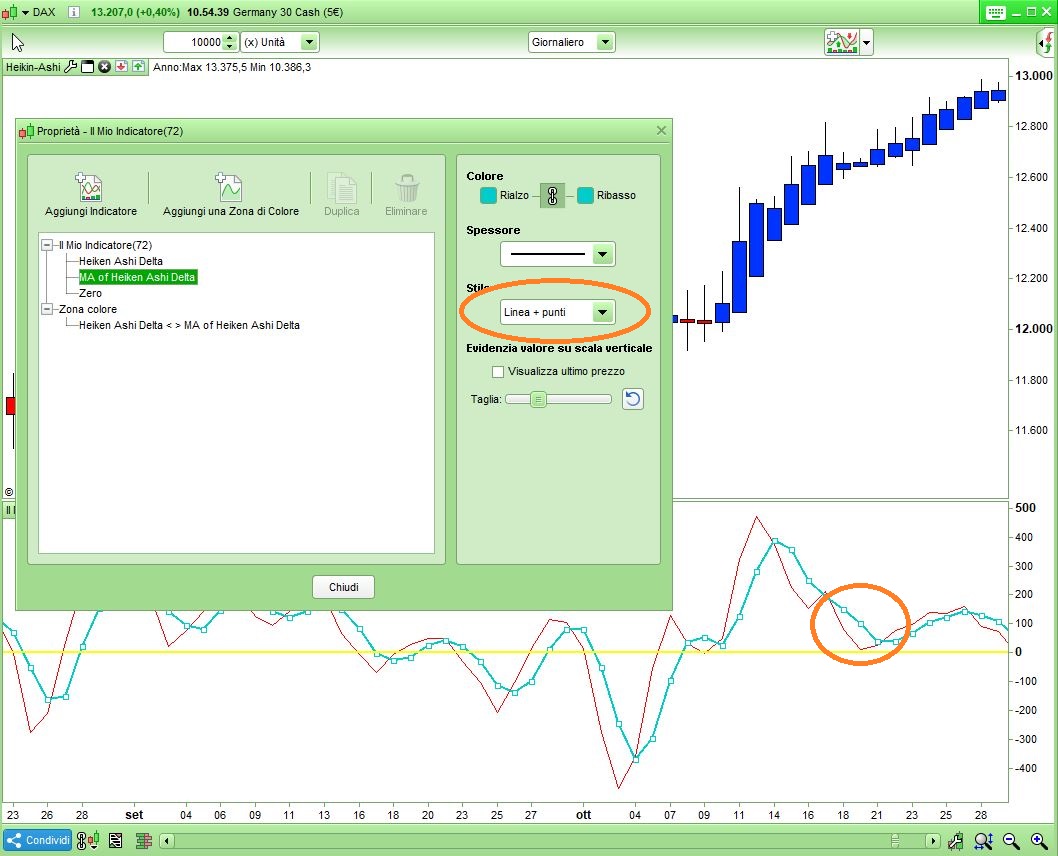This screenshot has width=1058, height=856.
Task: Click the chart scrollbar left arrow
Action: coord(167,841)
